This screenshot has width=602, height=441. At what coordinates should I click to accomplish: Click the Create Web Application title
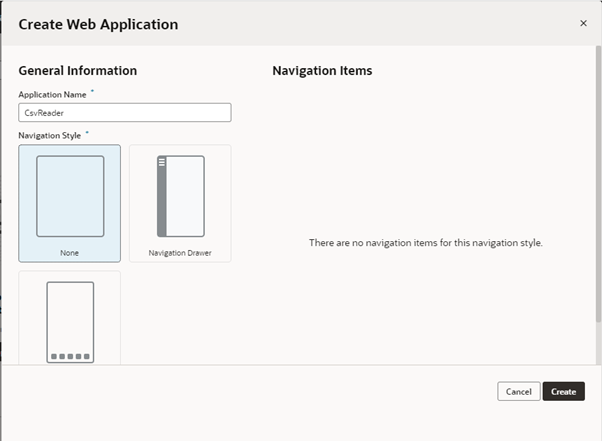98,25
